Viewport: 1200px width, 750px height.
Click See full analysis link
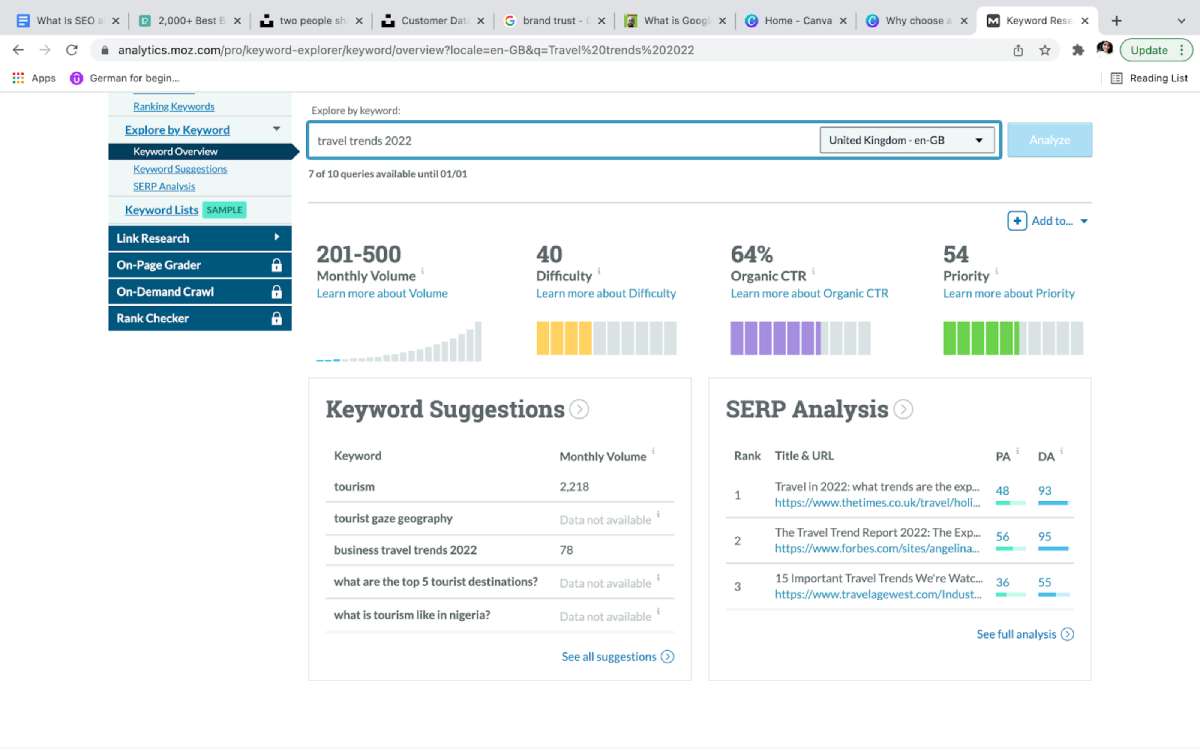[1025, 634]
